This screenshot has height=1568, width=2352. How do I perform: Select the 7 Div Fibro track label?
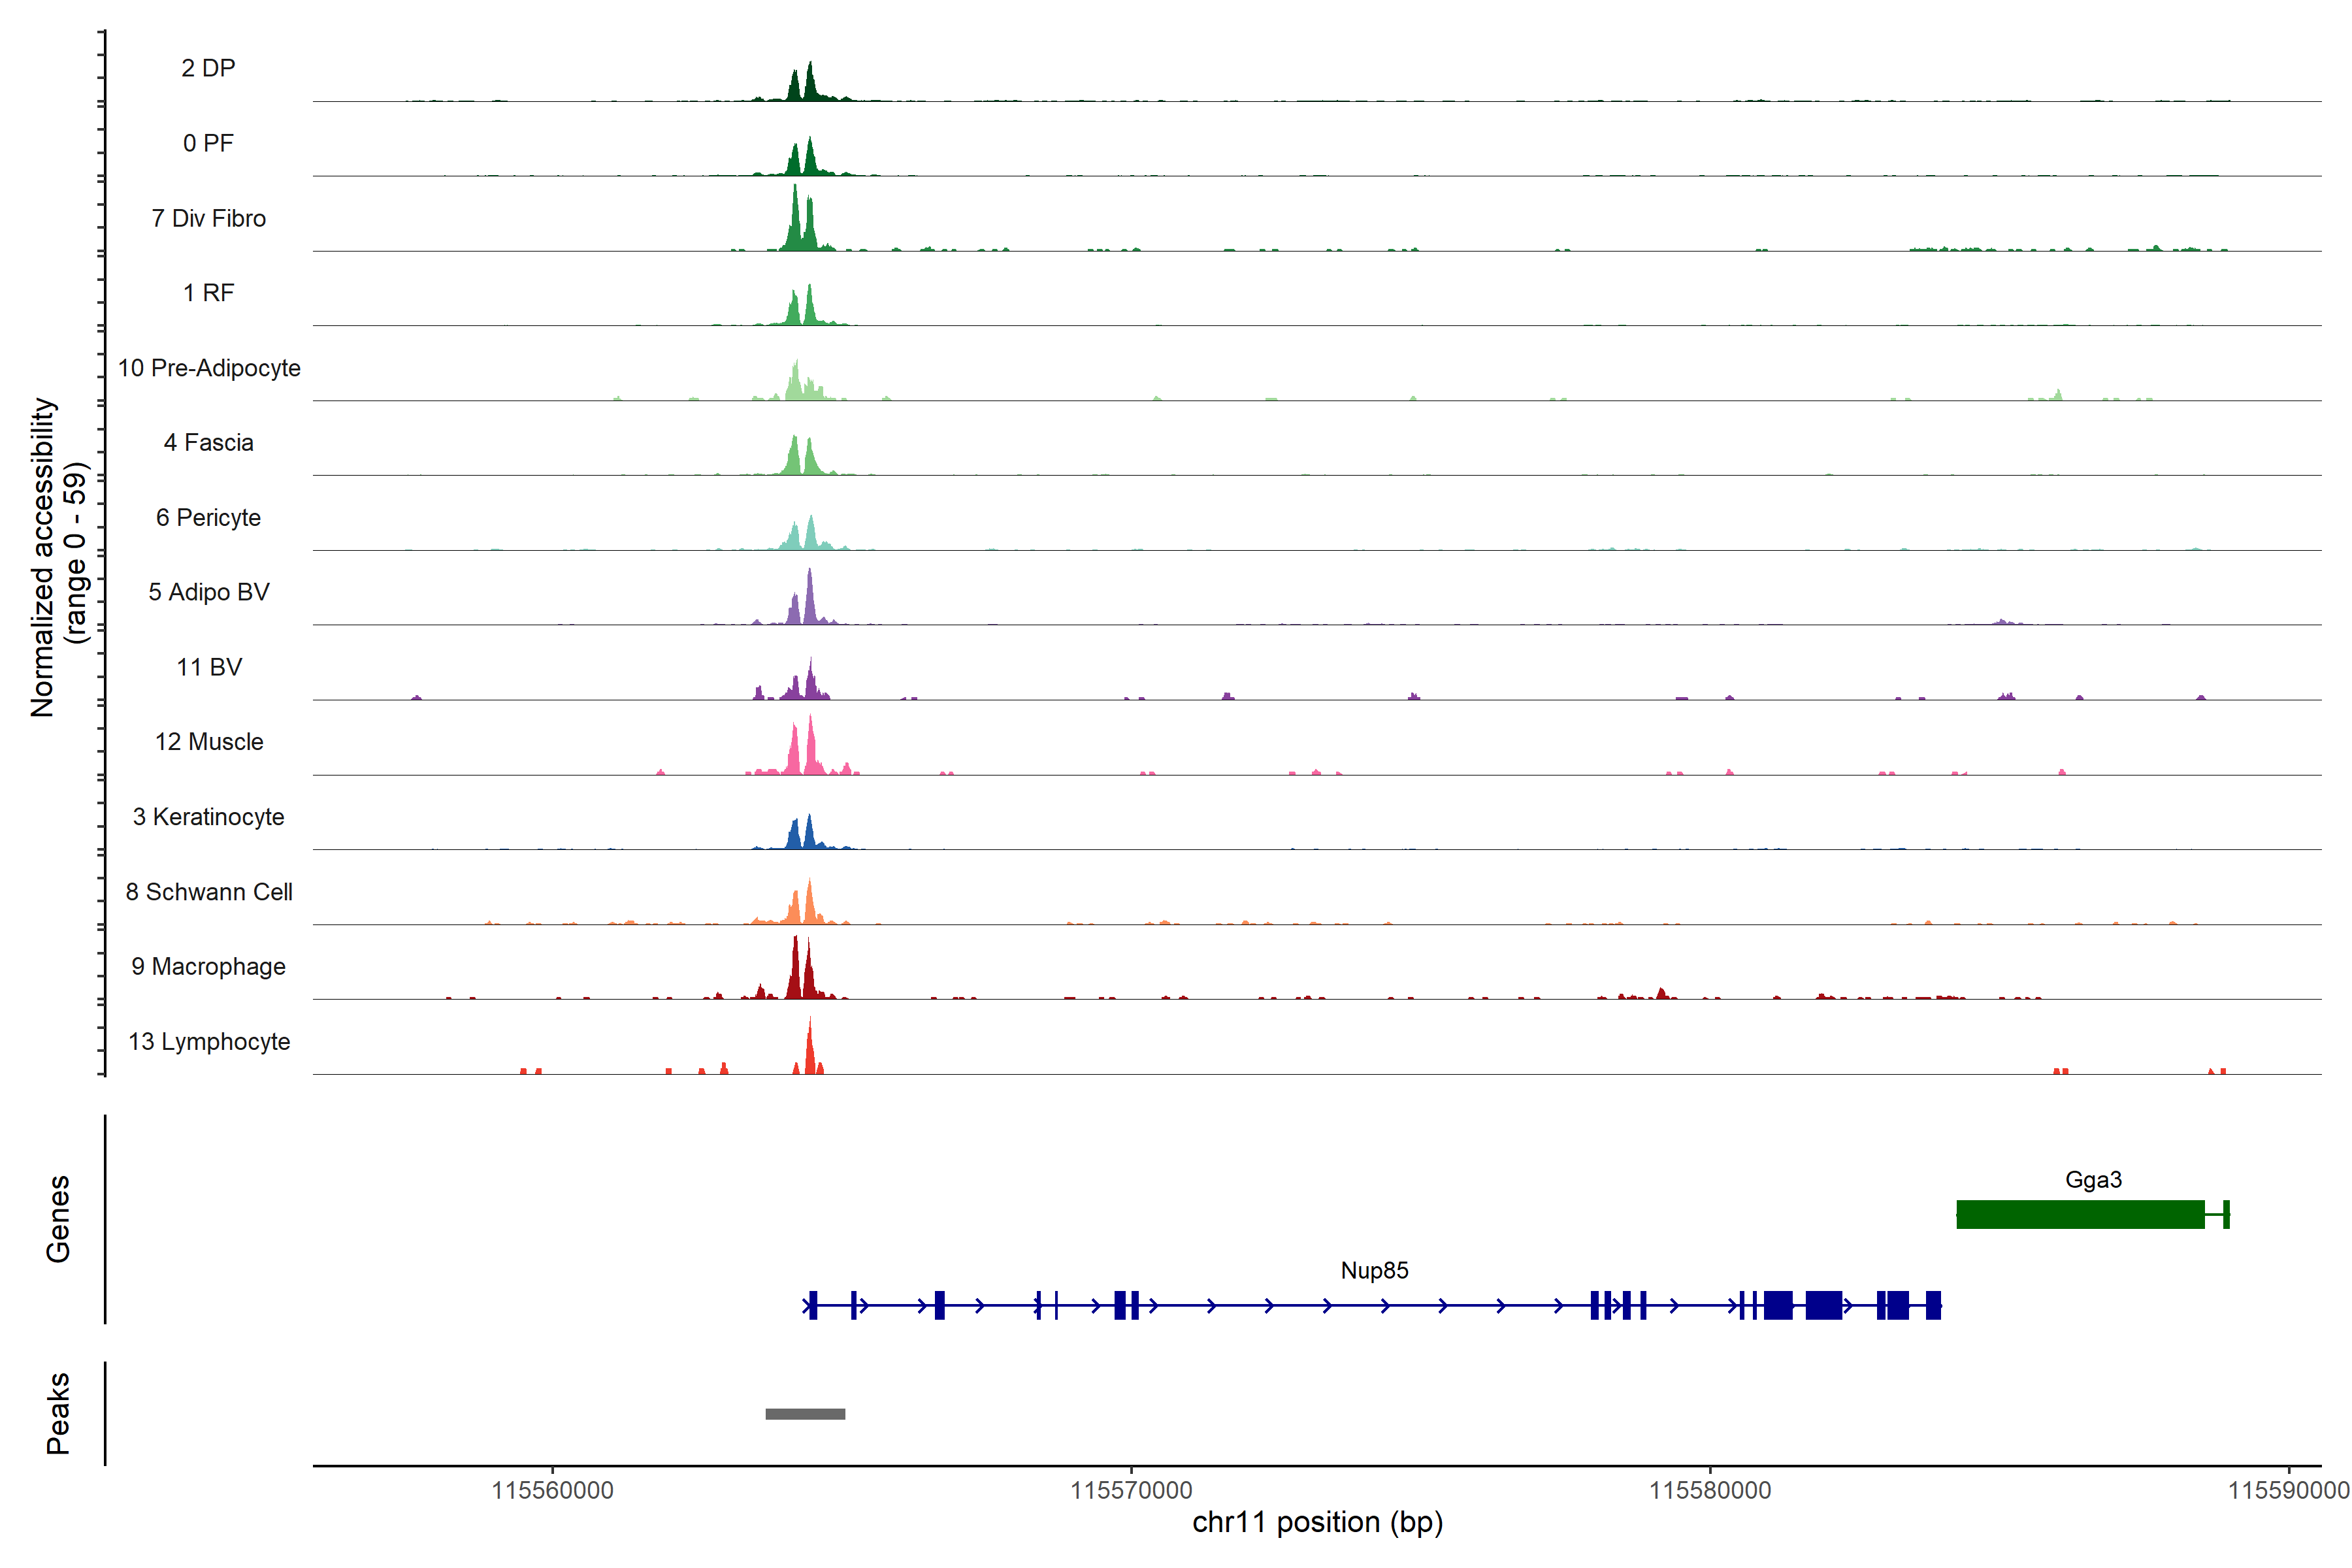tap(208, 218)
